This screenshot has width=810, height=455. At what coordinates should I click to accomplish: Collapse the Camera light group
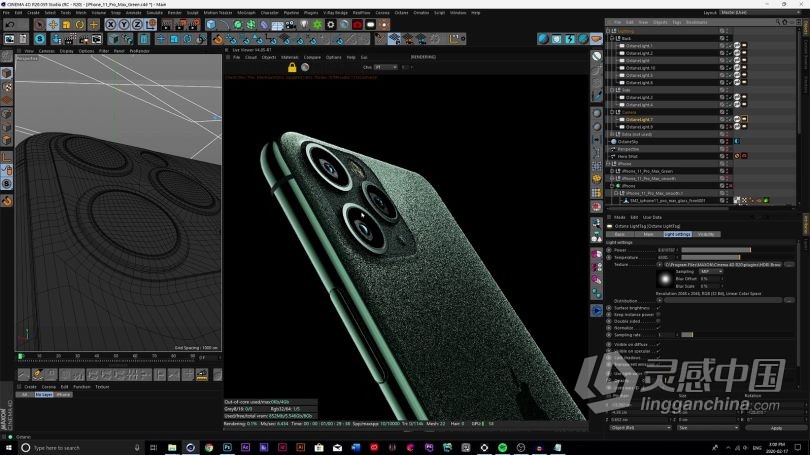[x=612, y=112]
